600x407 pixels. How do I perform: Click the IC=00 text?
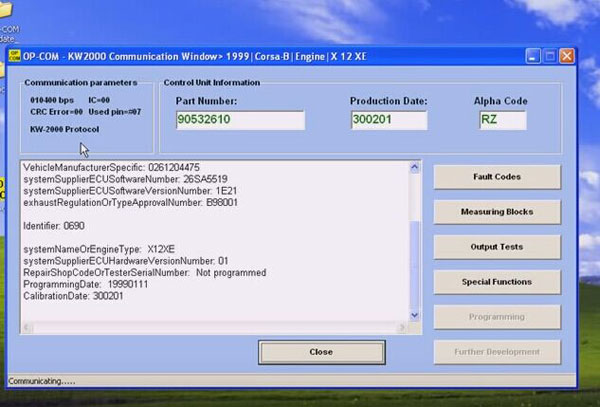point(99,100)
